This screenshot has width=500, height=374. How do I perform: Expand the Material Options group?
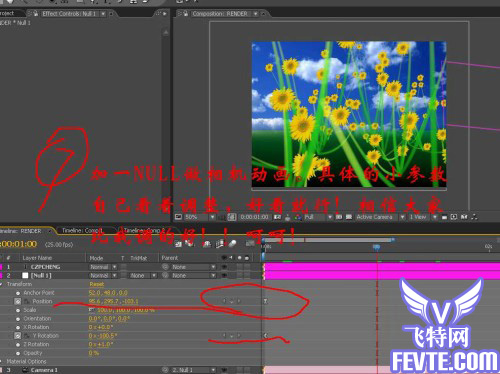tap(2, 361)
